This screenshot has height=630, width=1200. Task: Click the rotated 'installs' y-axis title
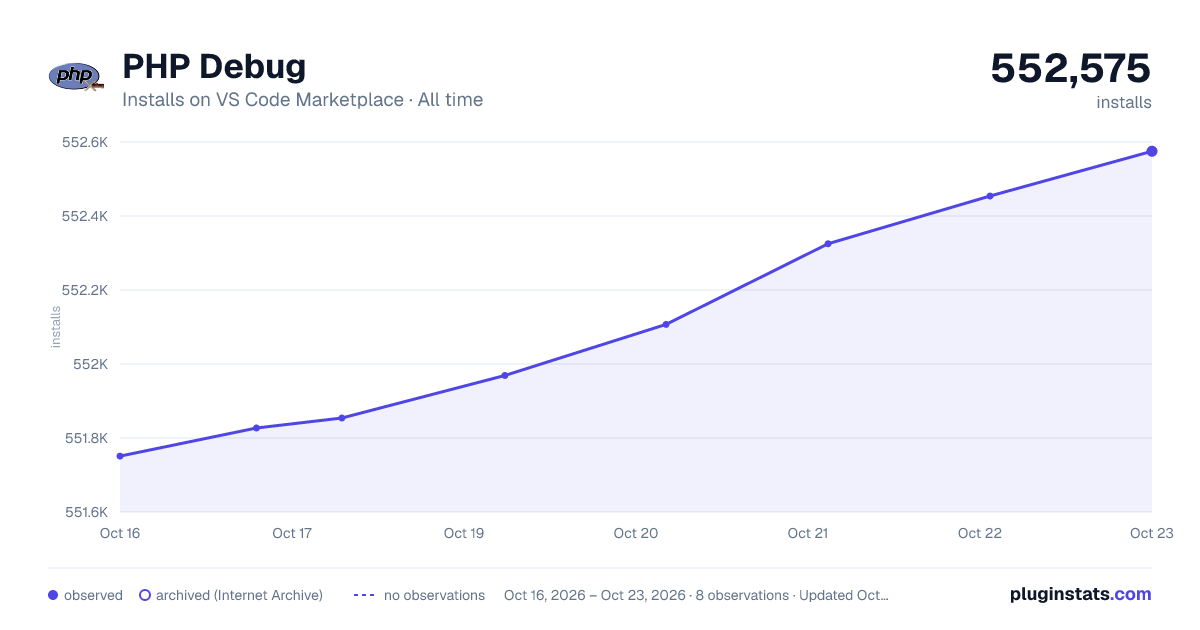pos(56,327)
